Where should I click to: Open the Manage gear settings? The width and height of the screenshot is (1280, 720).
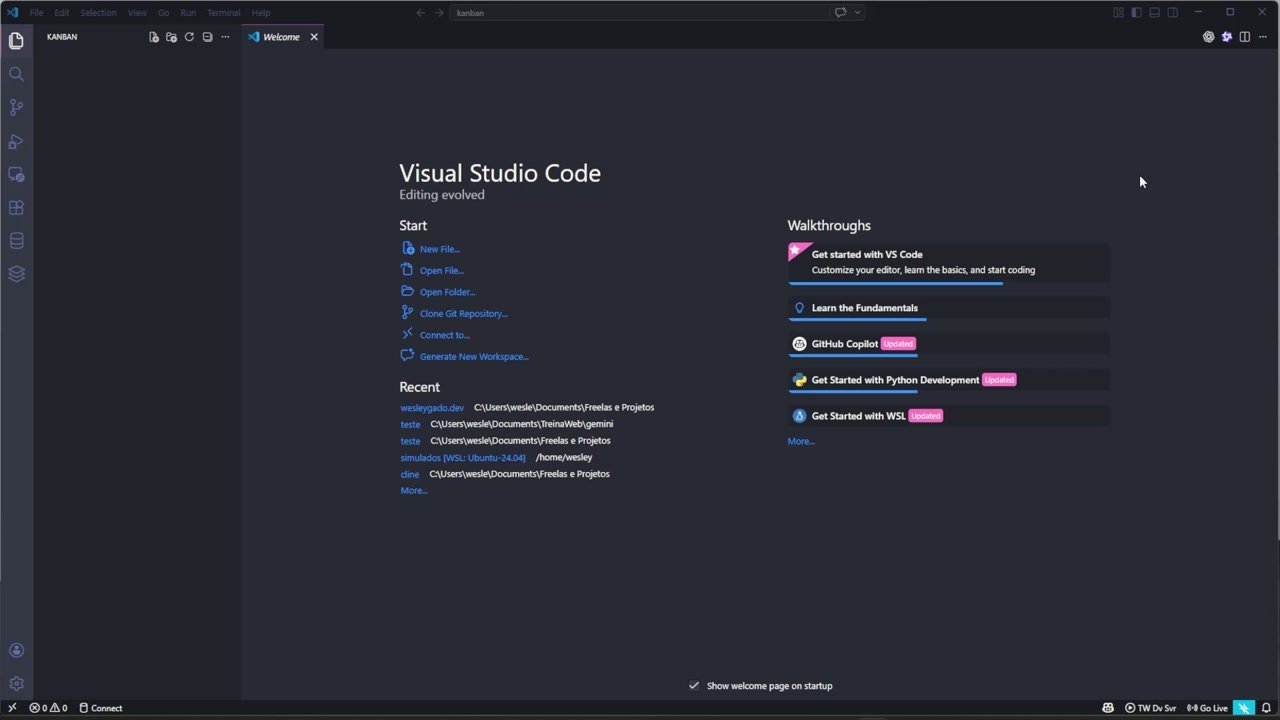point(16,684)
